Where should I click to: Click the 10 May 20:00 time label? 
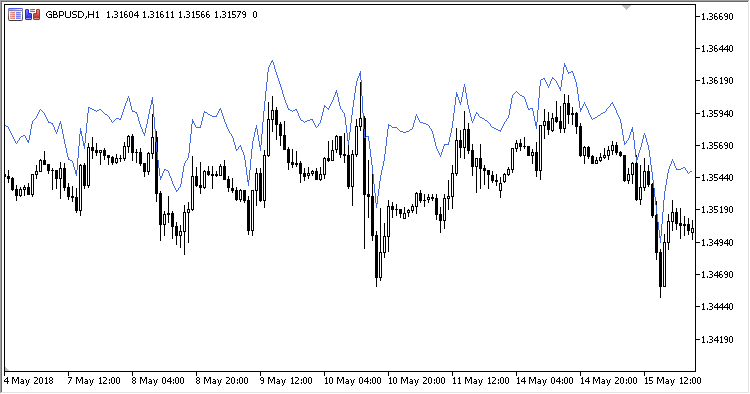417,381
